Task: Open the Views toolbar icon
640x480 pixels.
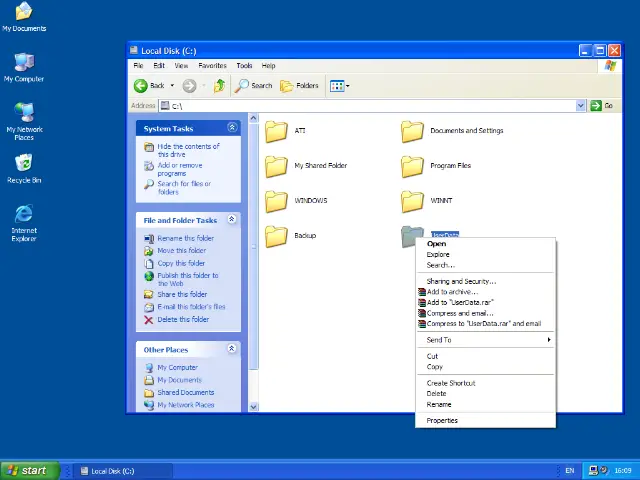Action: pos(337,86)
